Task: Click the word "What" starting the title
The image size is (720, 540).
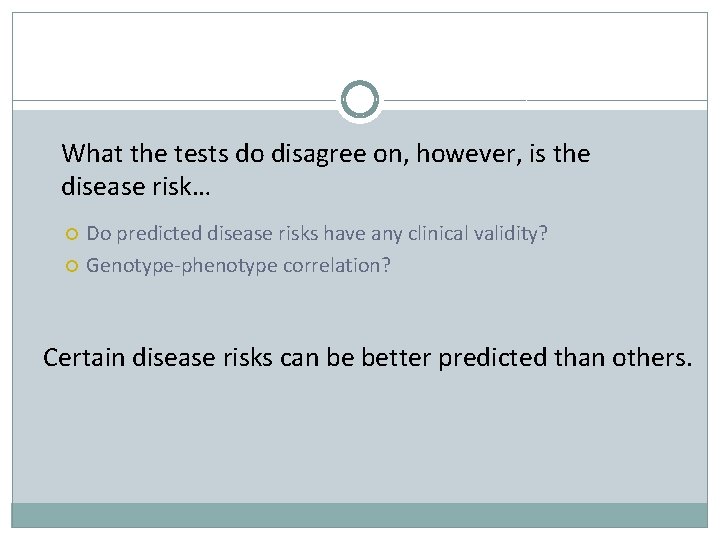Action: [x=88, y=154]
